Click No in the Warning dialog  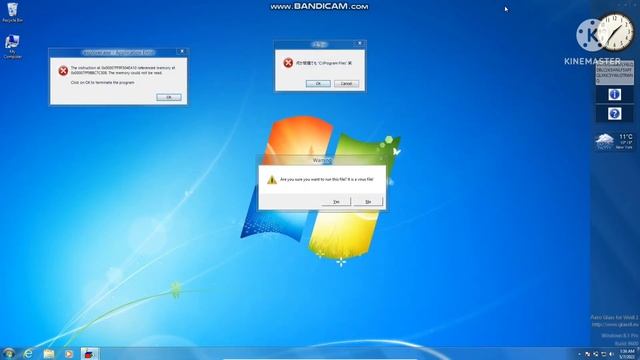tap(368, 202)
